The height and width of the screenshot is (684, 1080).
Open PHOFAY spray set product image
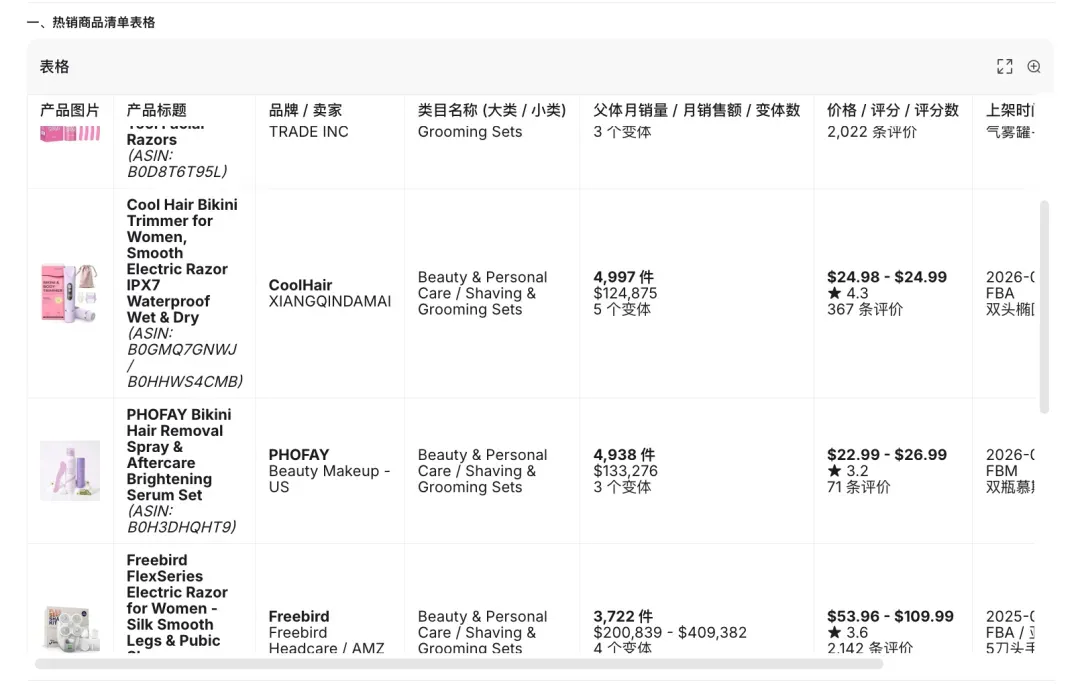(x=70, y=470)
